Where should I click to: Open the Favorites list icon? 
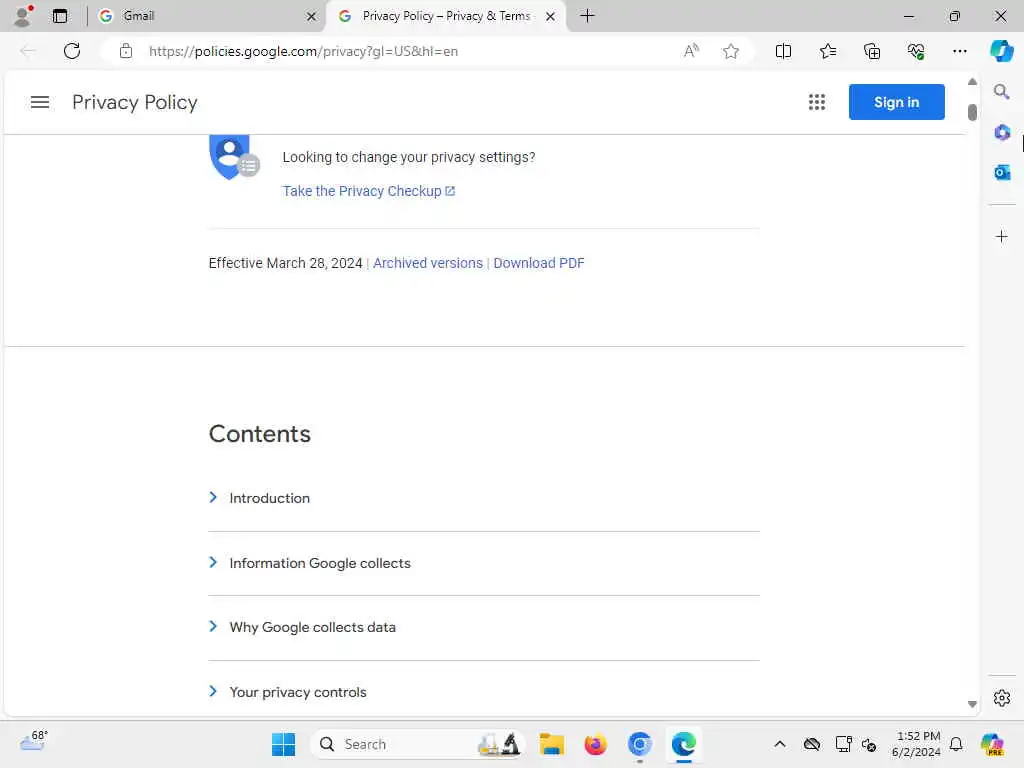827,51
